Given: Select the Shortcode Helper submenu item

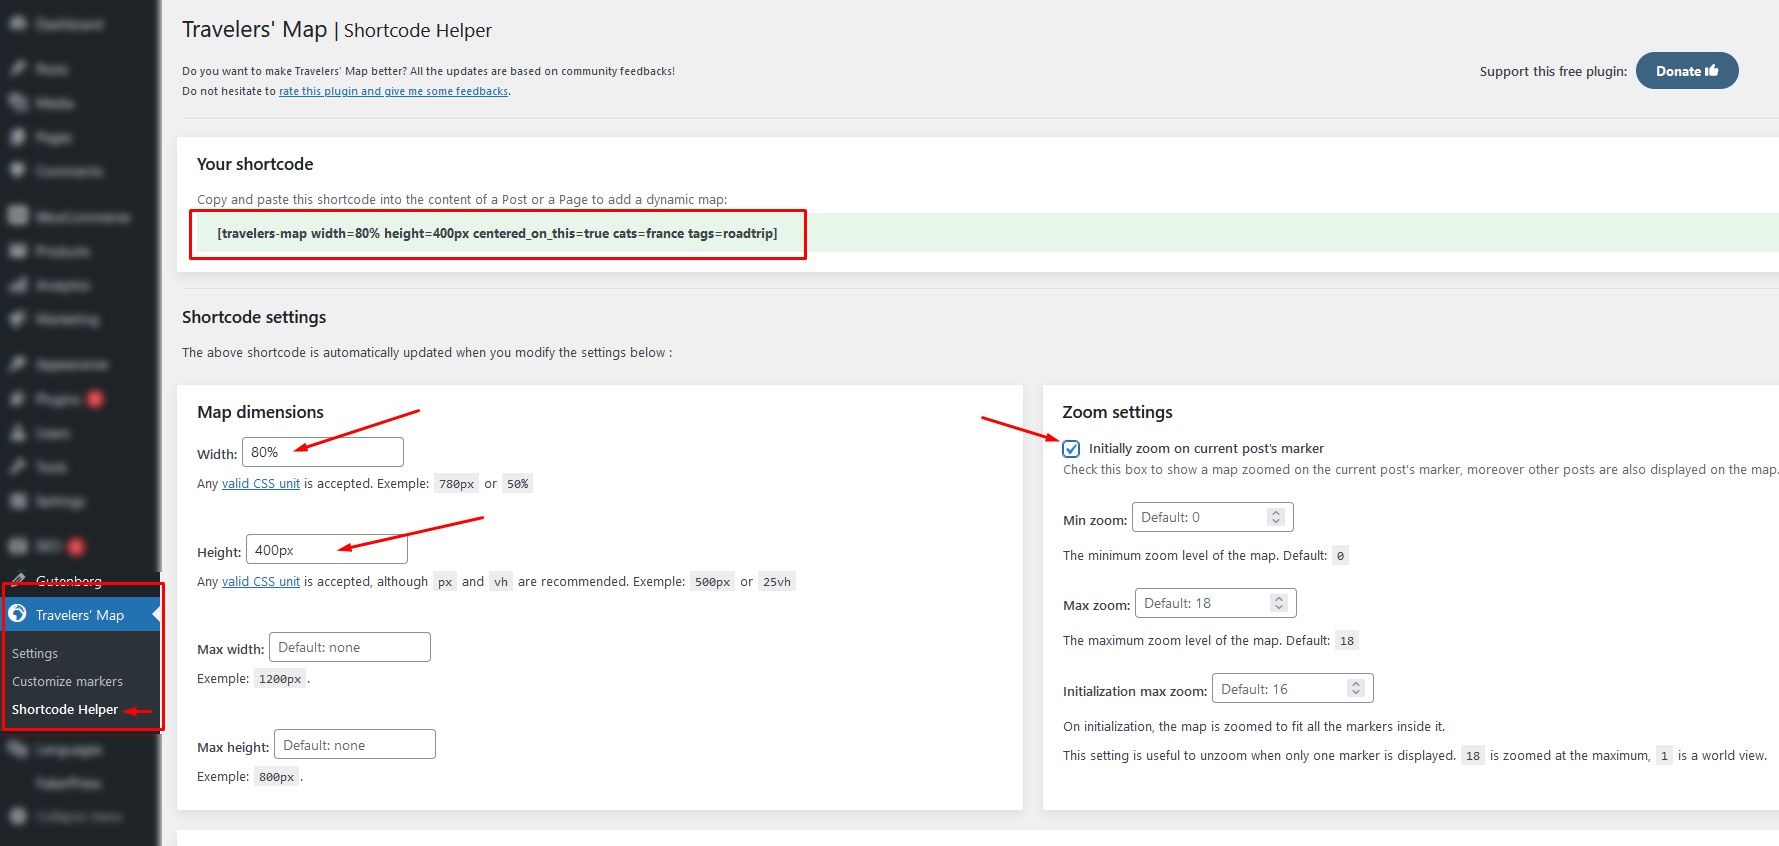Looking at the screenshot, I should (65, 709).
